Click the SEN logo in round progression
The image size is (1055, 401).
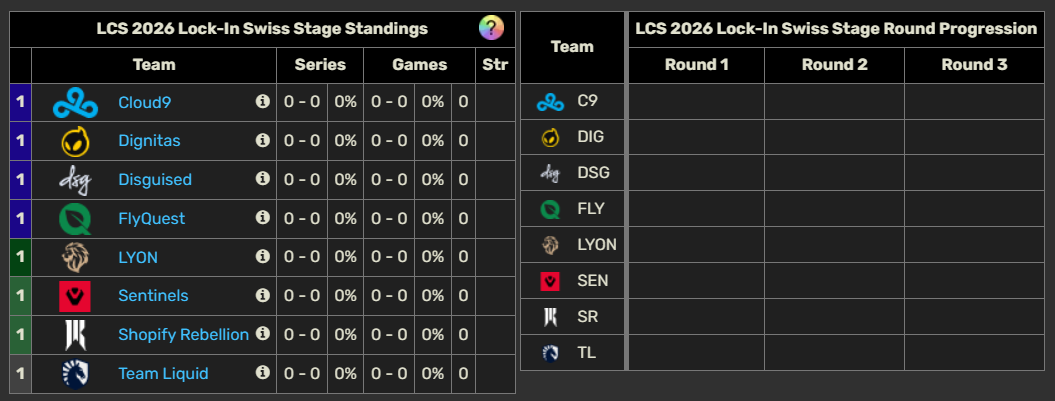(550, 281)
